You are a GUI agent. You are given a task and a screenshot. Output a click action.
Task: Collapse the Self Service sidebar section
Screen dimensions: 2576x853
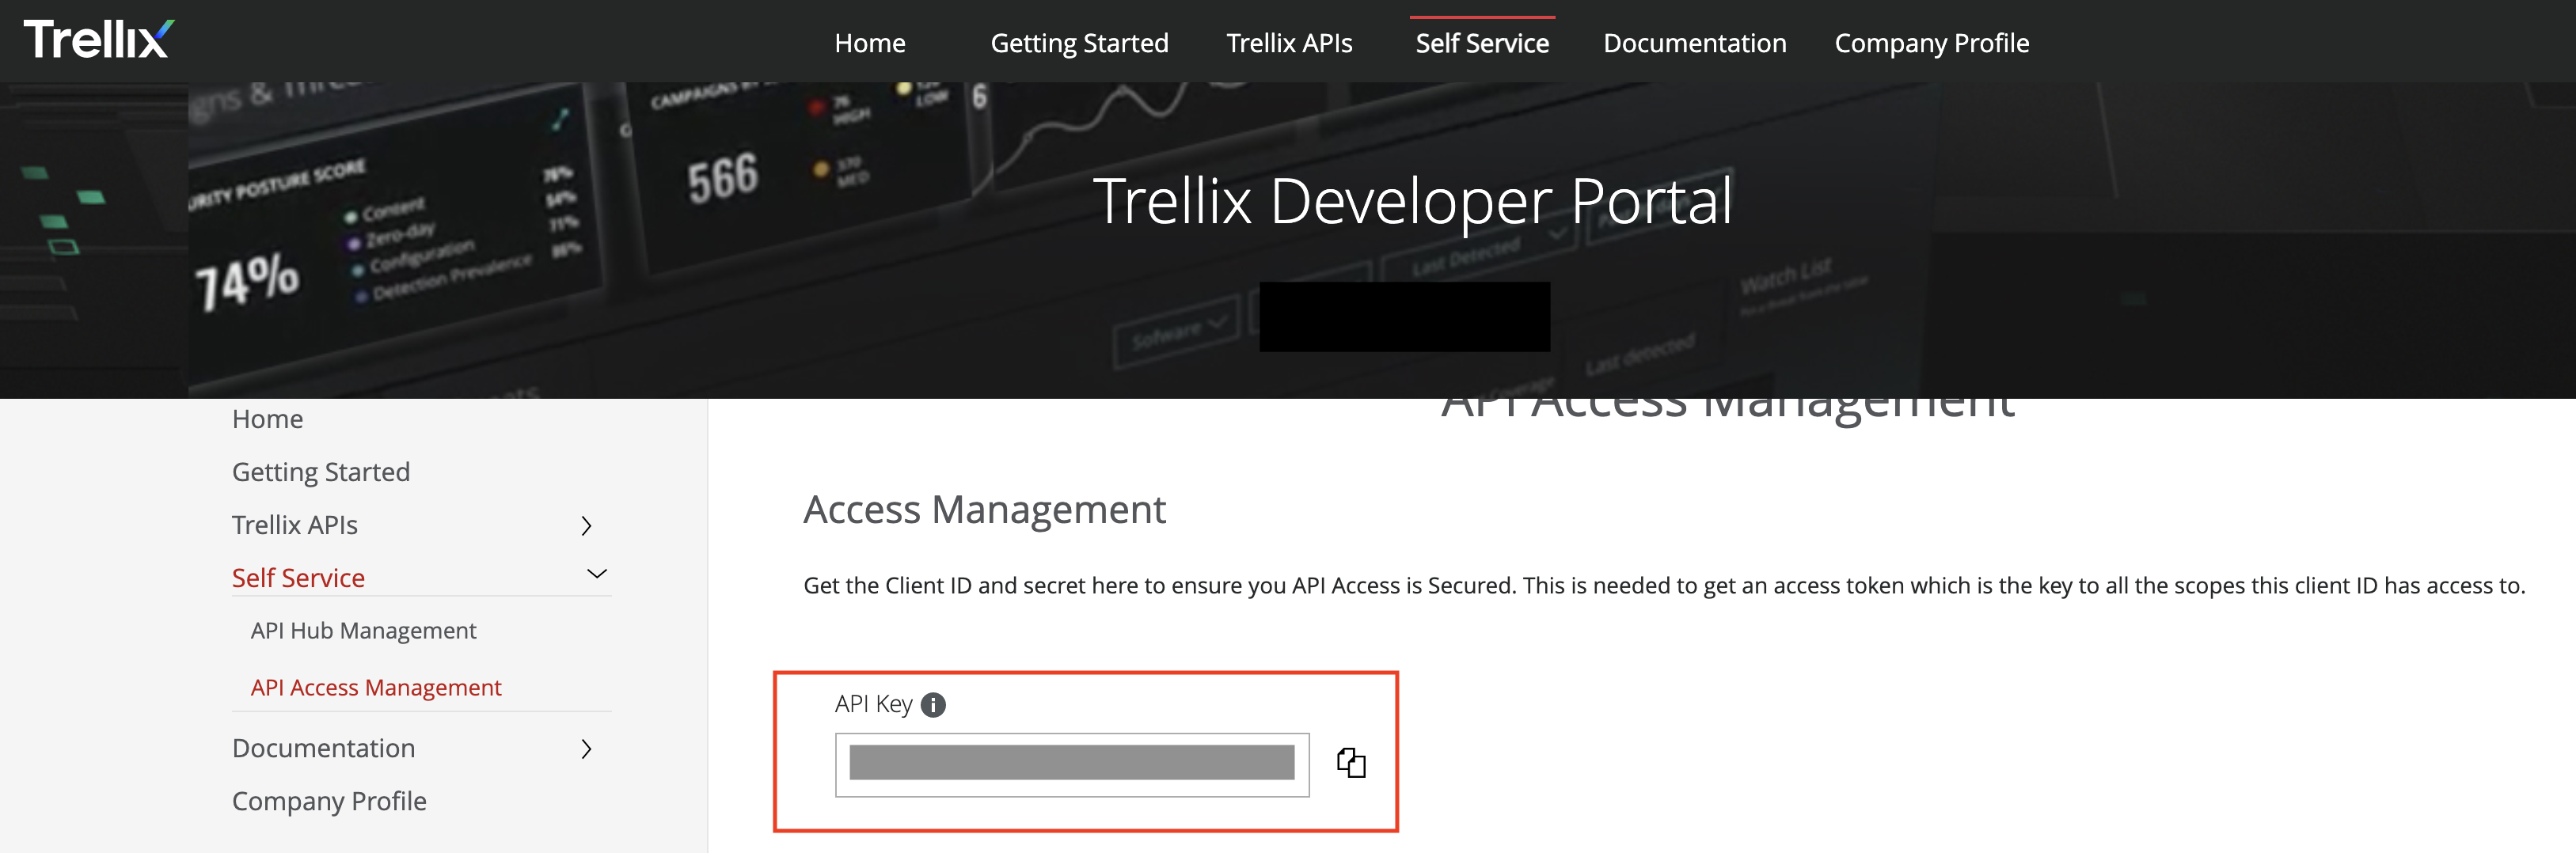tap(596, 575)
